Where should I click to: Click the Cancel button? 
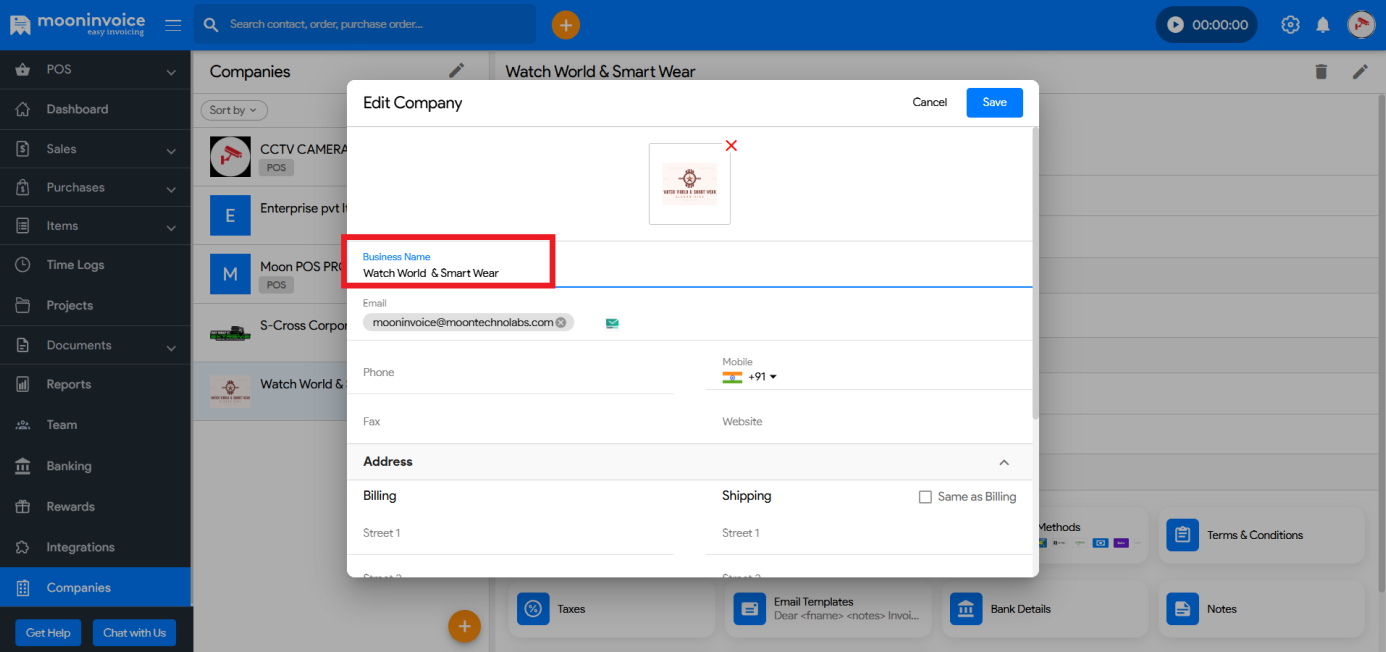pyautogui.click(x=930, y=102)
